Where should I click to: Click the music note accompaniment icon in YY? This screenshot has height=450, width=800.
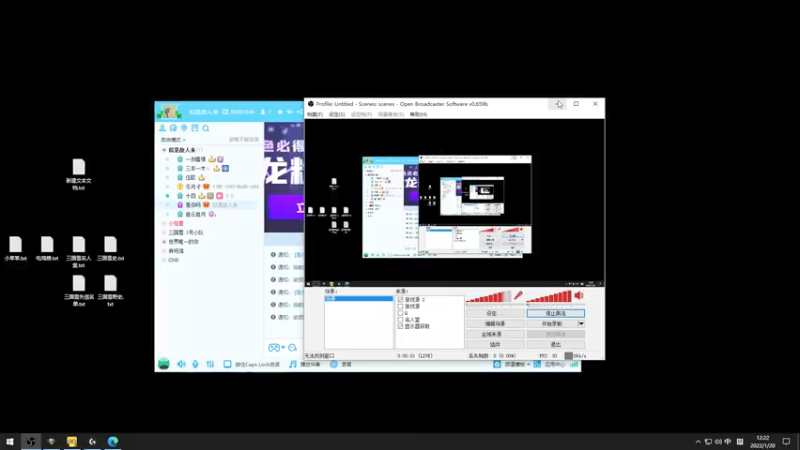pos(292,364)
